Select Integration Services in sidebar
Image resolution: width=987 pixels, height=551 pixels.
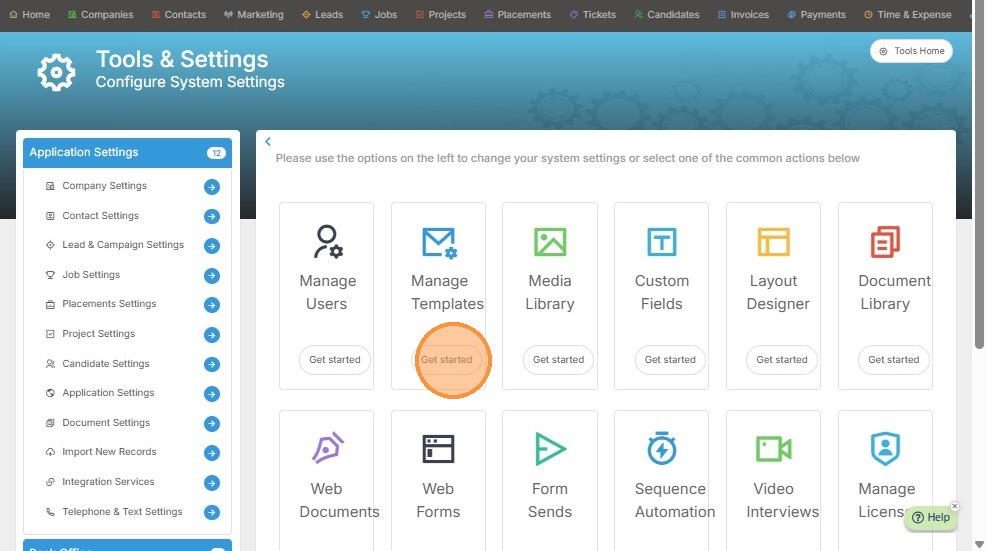tap(108, 482)
